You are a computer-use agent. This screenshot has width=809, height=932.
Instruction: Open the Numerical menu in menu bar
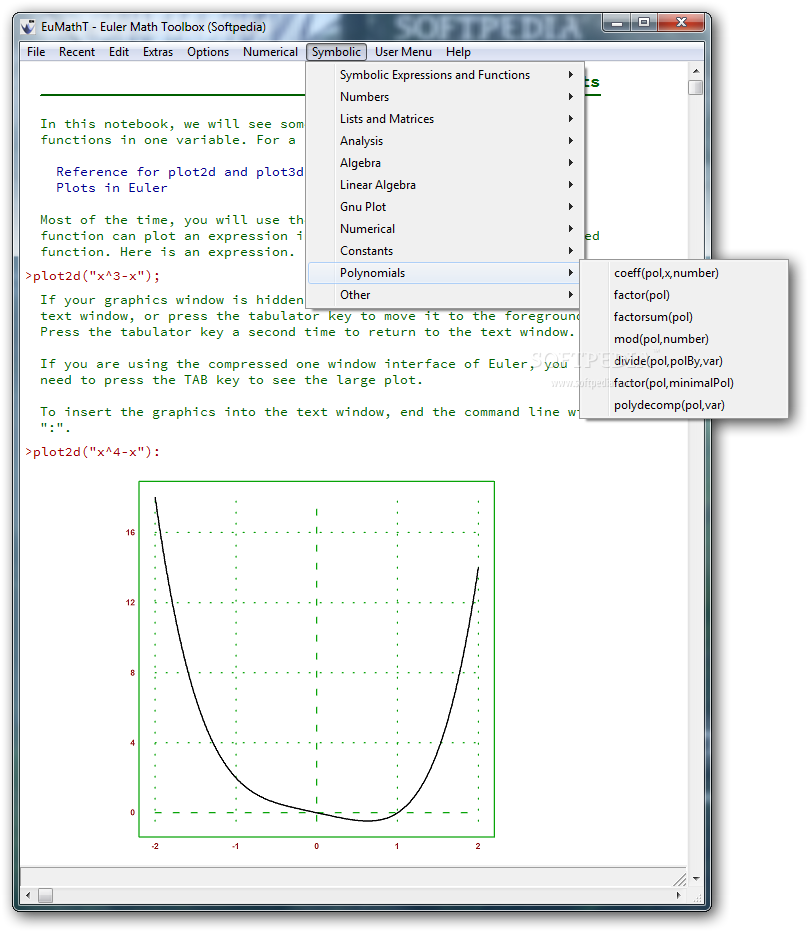coord(270,52)
